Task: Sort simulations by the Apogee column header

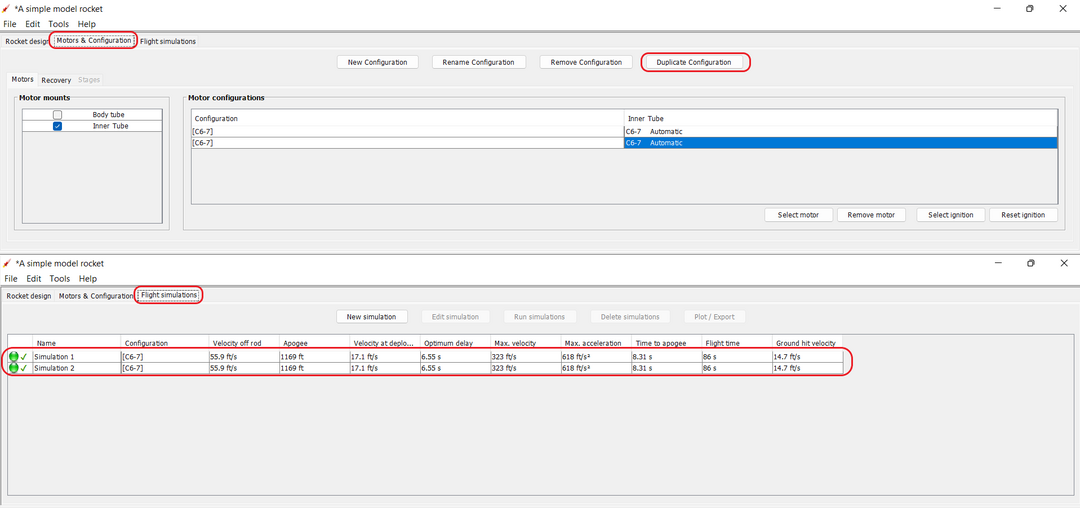Action: coord(294,343)
